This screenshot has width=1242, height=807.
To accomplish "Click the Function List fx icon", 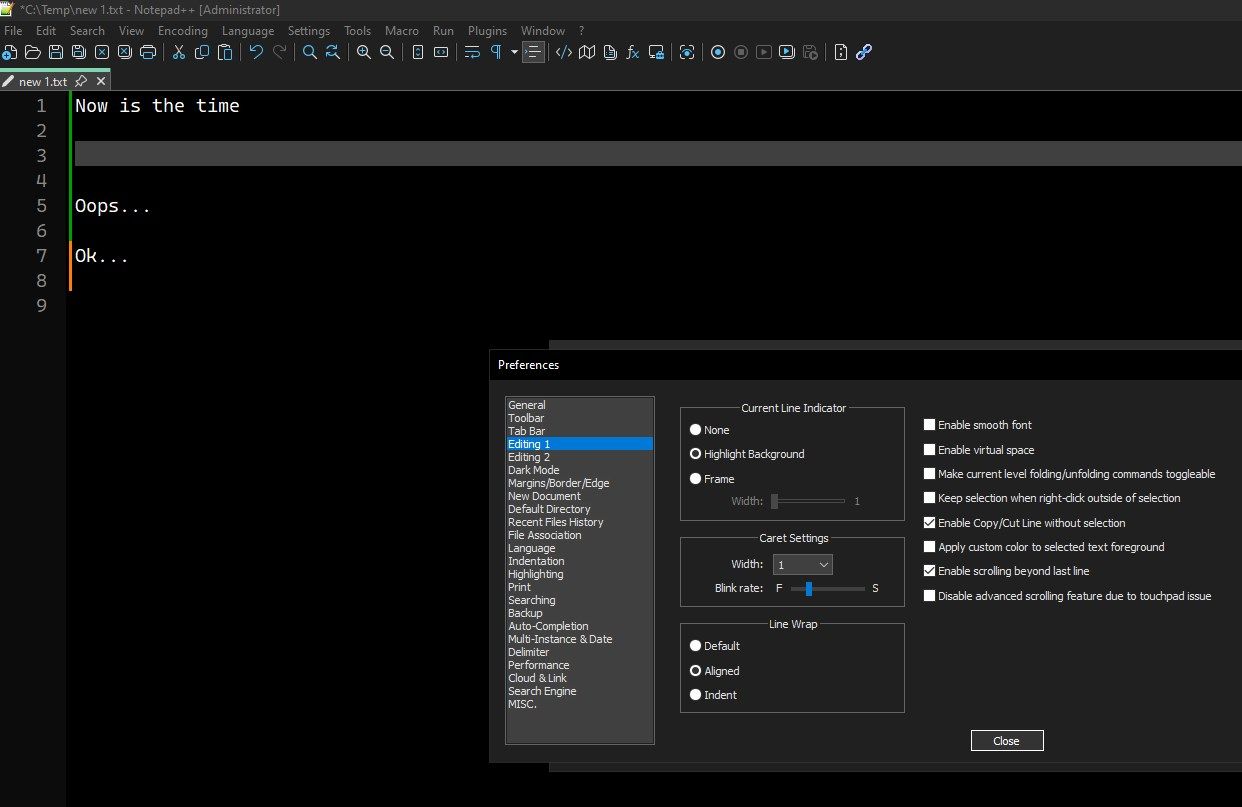I will [633, 52].
